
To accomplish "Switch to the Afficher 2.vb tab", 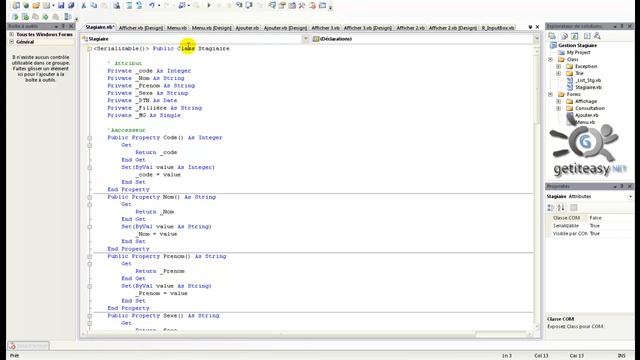I will pyautogui.click(x=411, y=28).
